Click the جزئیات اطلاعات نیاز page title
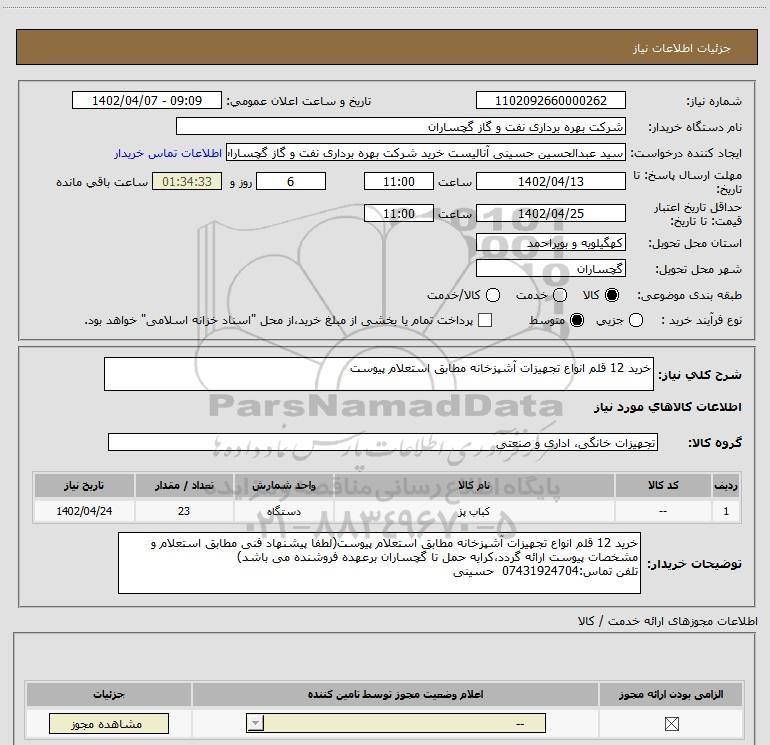This screenshot has height=745, width=770. pyautogui.click(x=681, y=48)
